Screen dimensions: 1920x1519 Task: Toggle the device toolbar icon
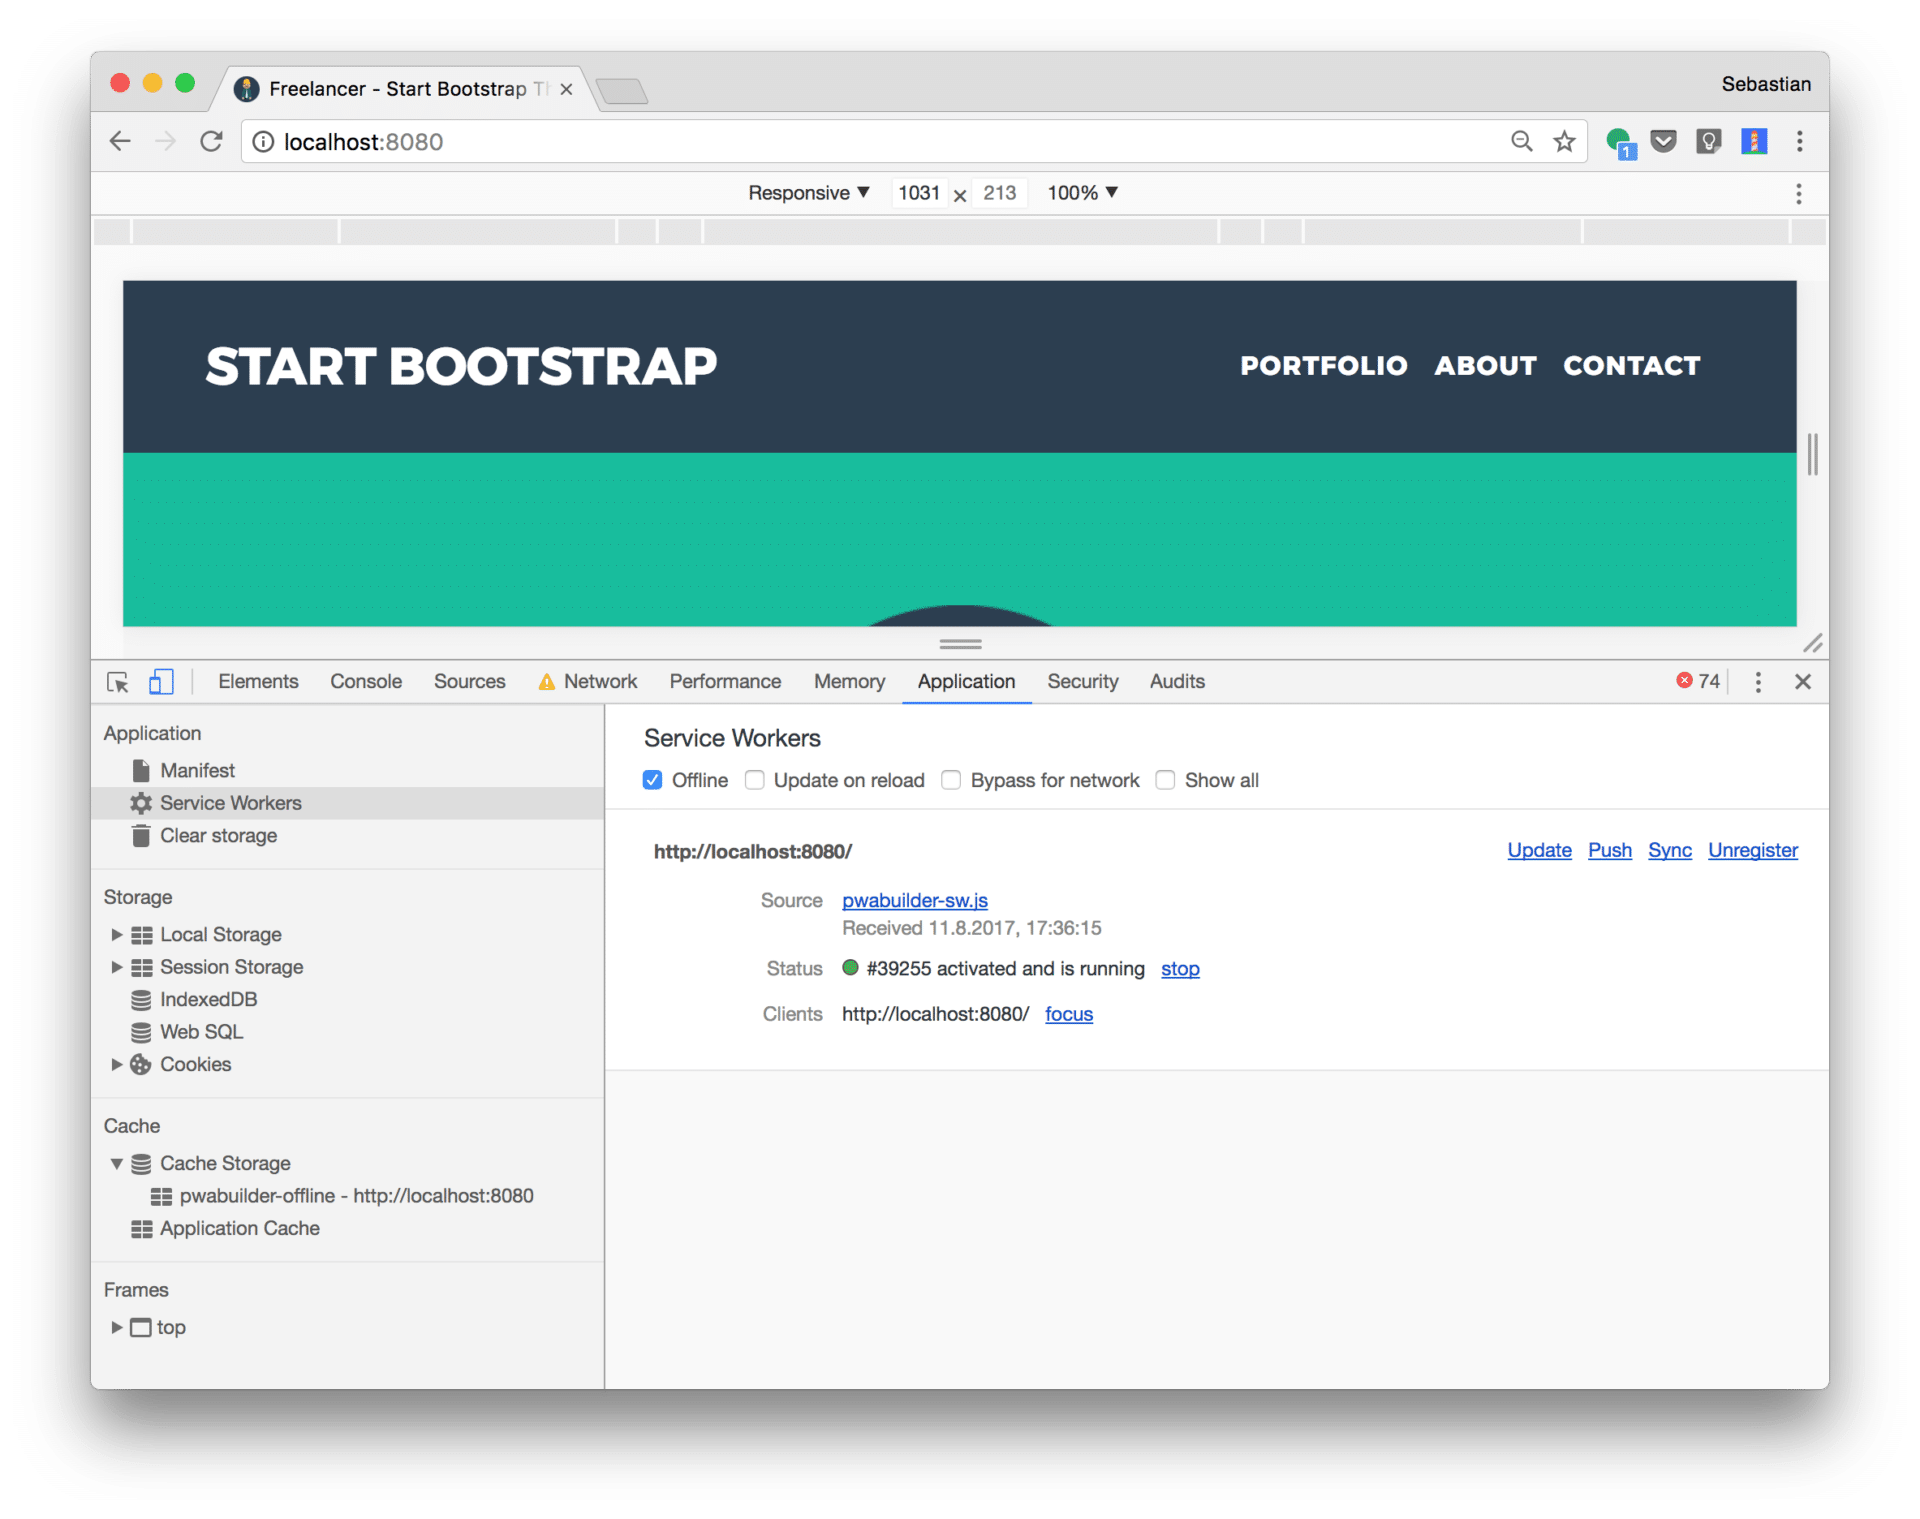(161, 682)
